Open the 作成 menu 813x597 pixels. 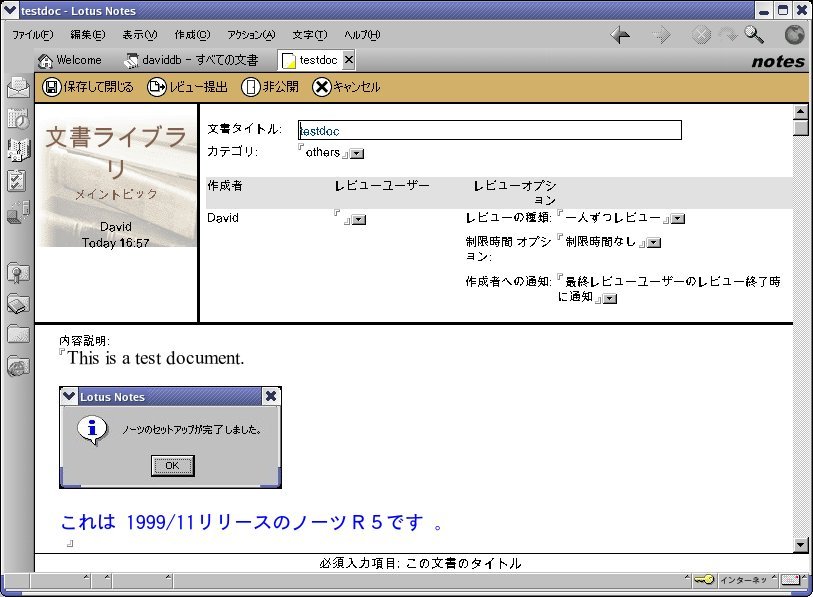click(192, 35)
